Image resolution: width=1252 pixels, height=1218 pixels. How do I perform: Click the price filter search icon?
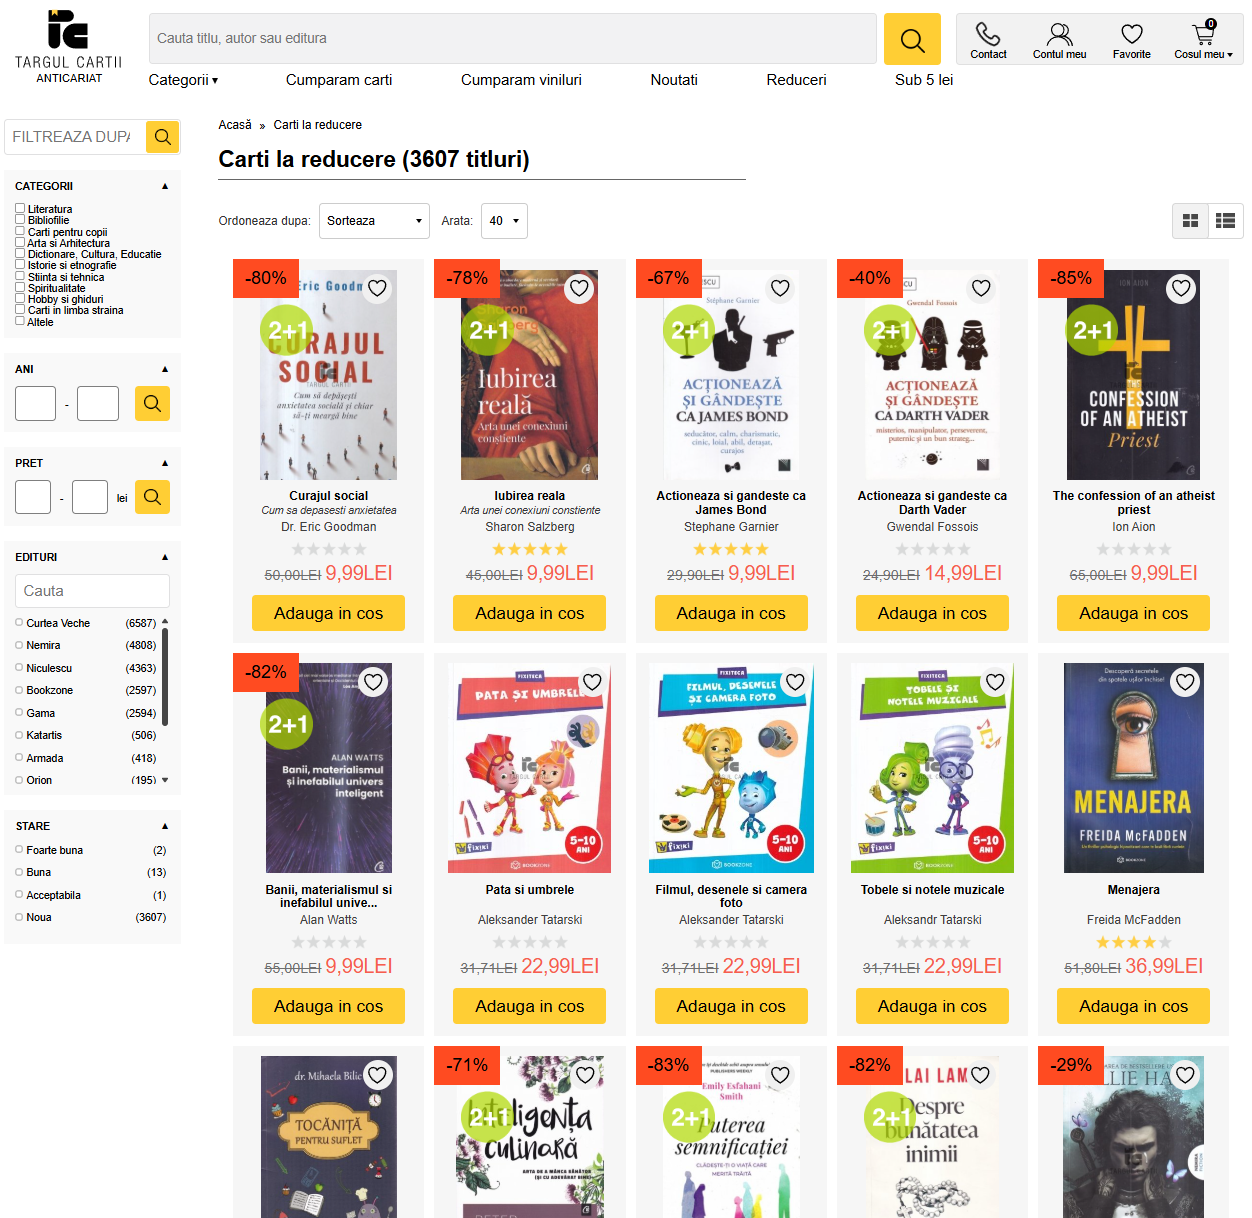(152, 497)
